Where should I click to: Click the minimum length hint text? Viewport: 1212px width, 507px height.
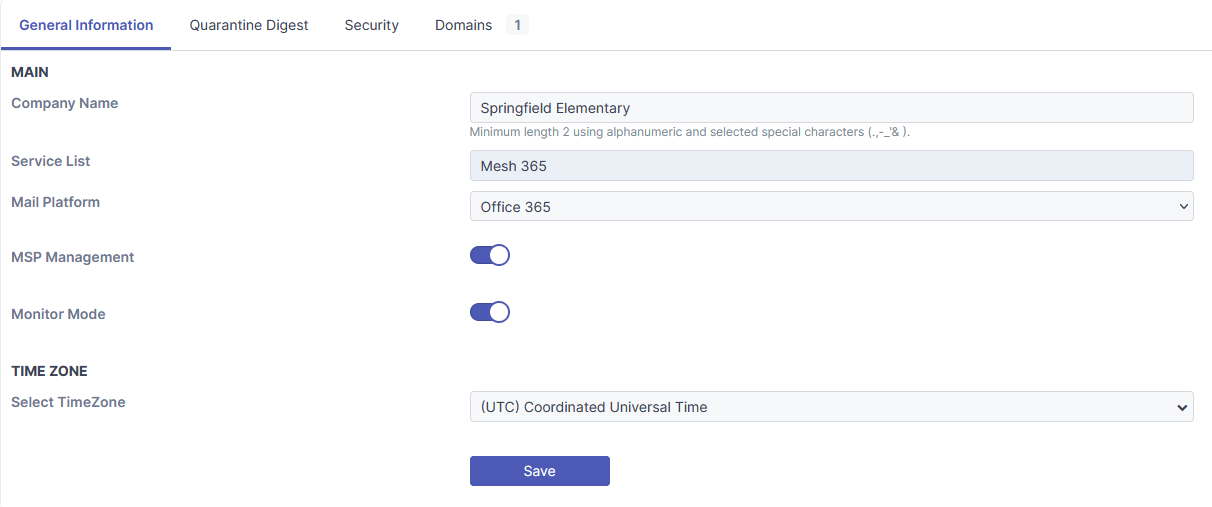689,132
